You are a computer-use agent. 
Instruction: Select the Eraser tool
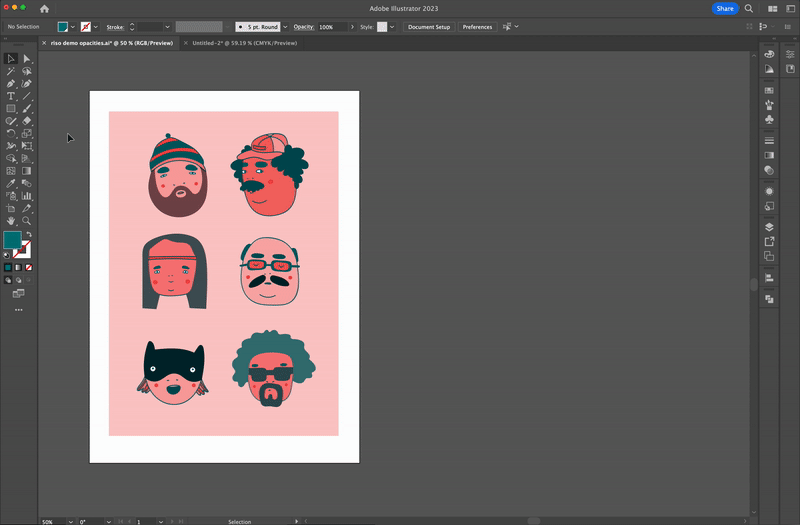pyautogui.click(x=27, y=121)
